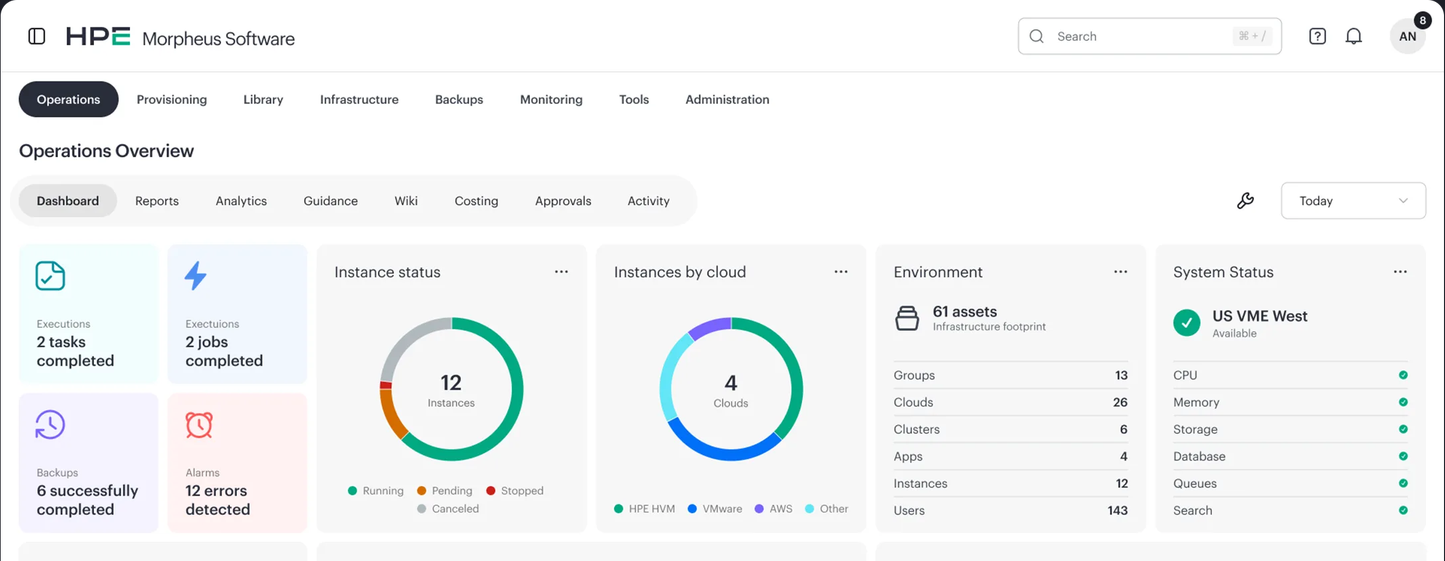Toggle Canceled legend entry
Screen dimensions: 1445x561
(x=448, y=509)
